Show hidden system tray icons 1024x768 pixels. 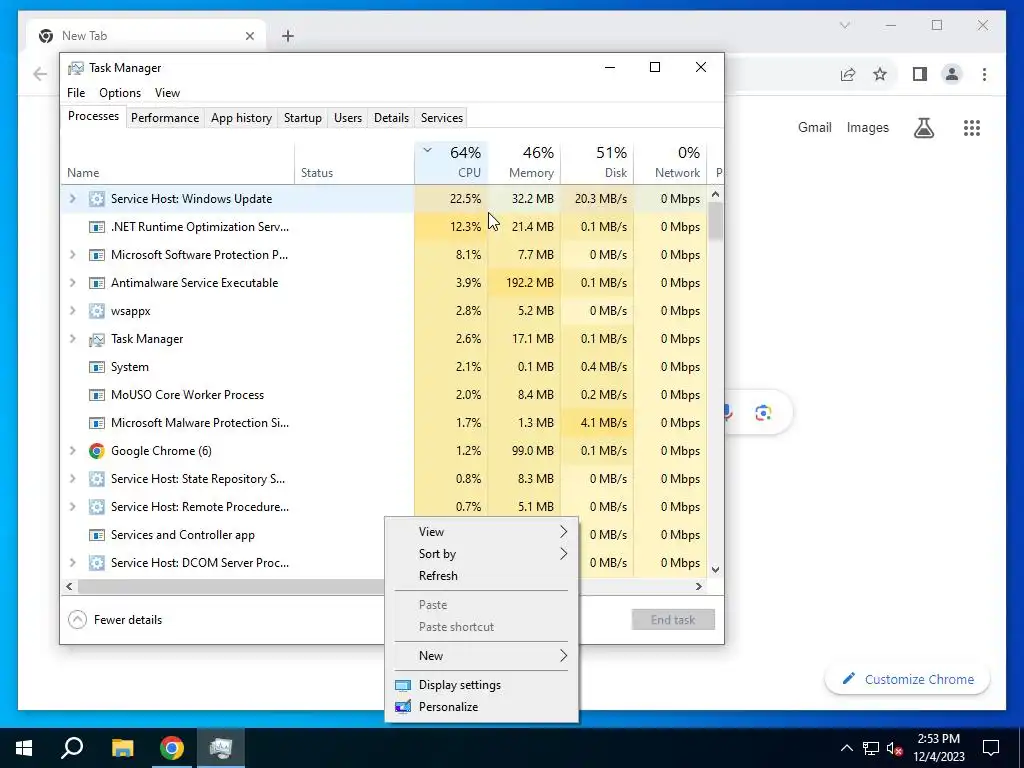[x=846, y=748]
